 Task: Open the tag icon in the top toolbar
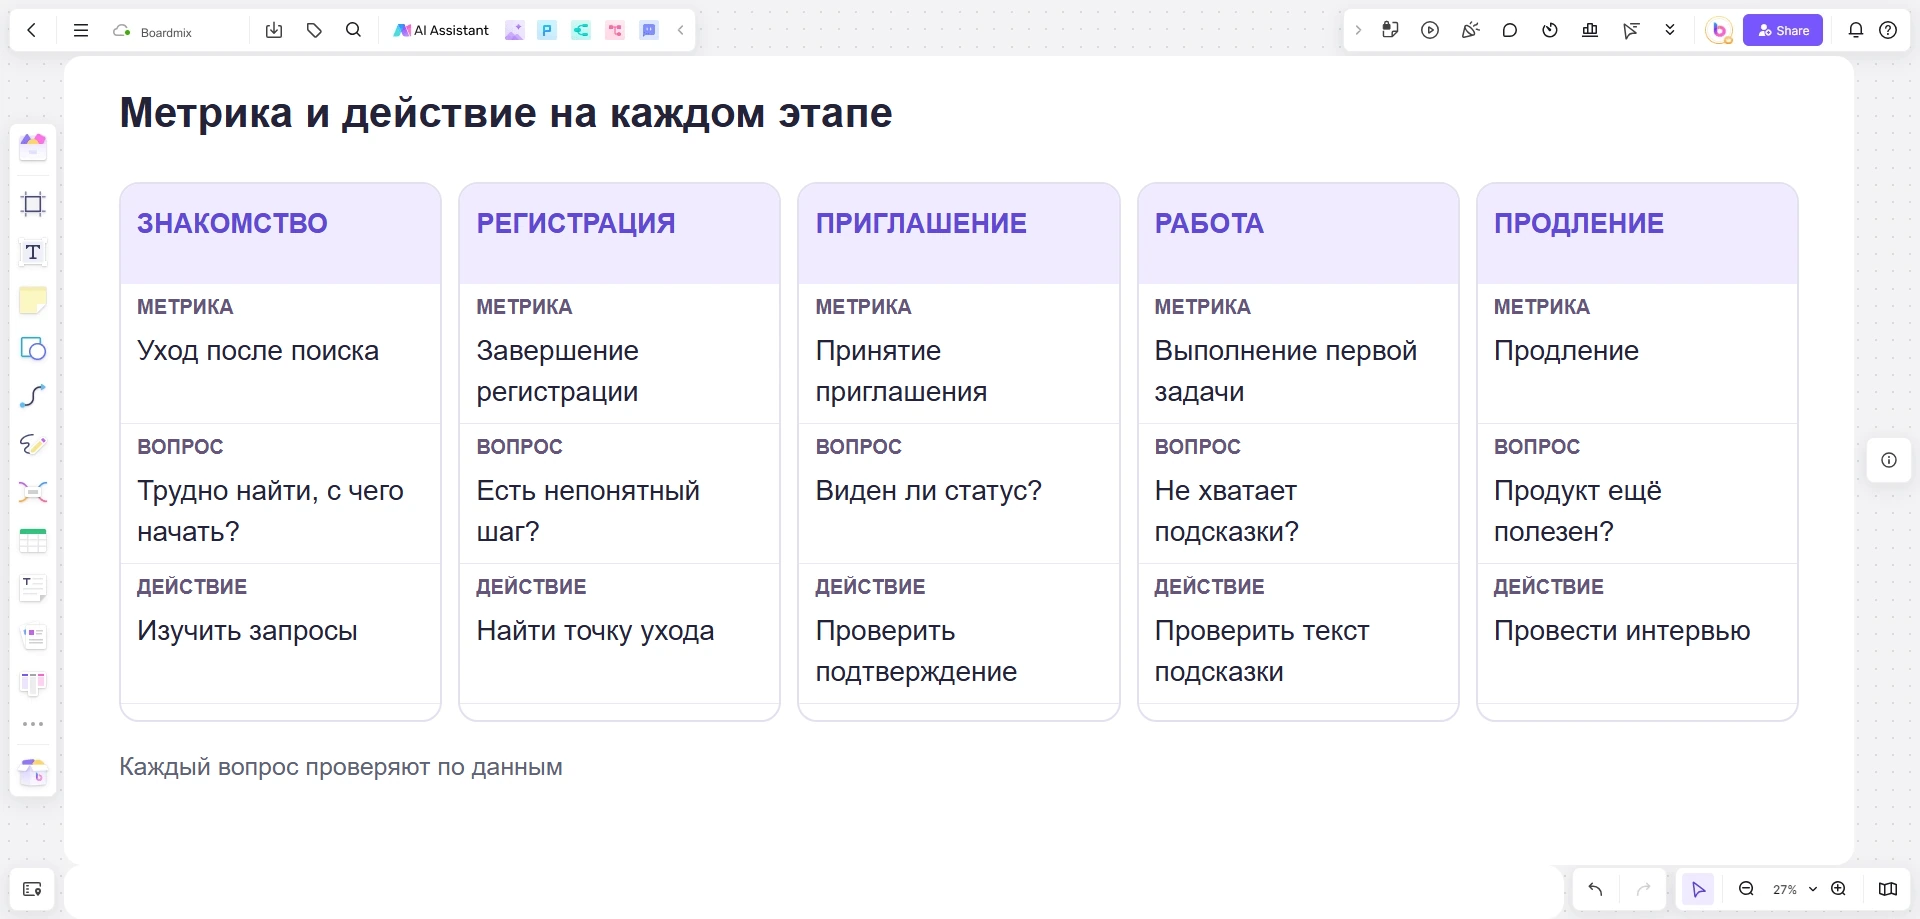pos(314,30)
